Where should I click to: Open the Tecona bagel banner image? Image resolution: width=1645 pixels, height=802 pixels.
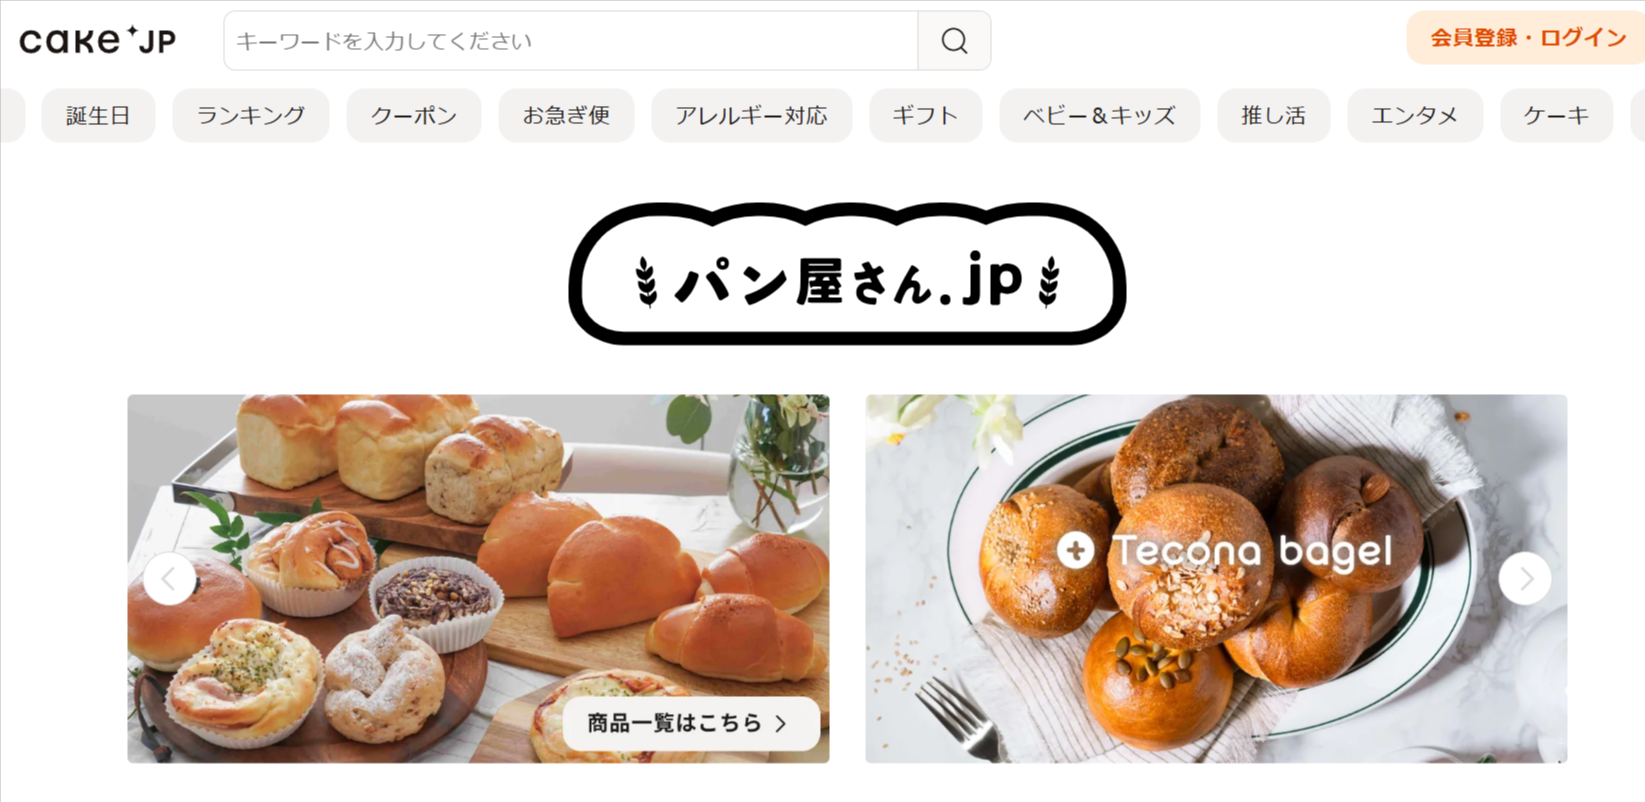pyautogui.click(x=1216, y=579)
